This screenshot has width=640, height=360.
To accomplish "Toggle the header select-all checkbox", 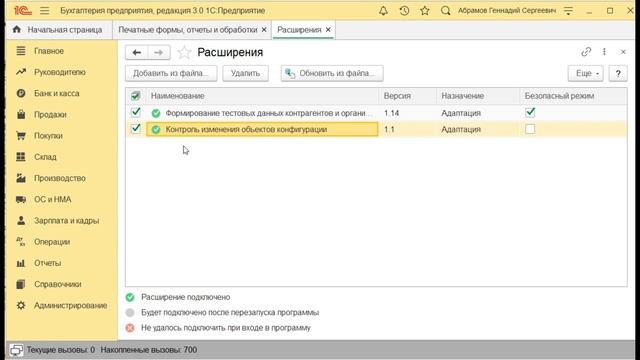I will (x=136, y=96).
